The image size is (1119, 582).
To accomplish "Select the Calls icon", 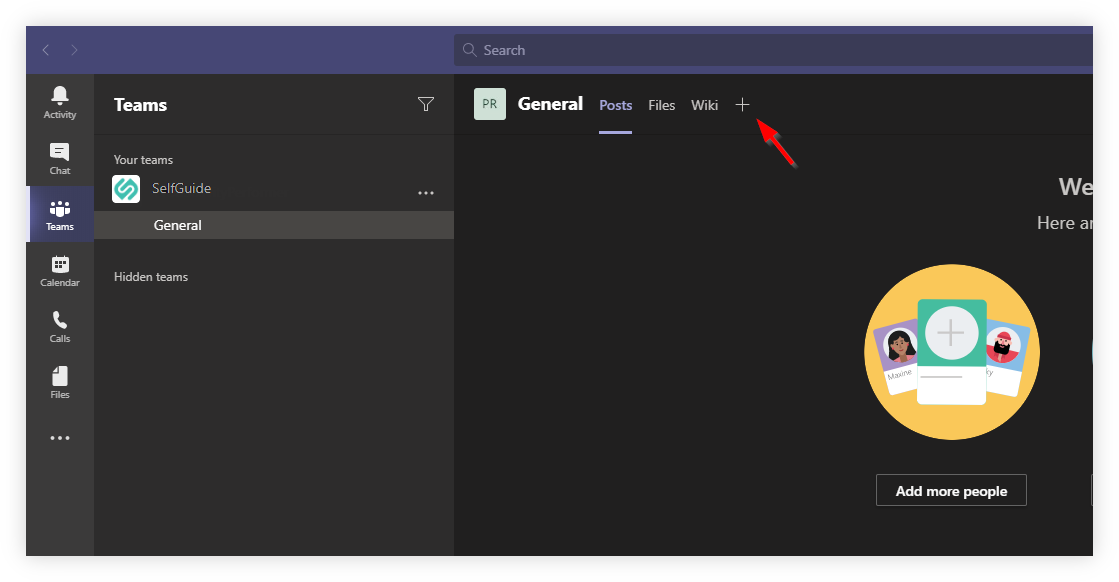I will pos(59,325).
